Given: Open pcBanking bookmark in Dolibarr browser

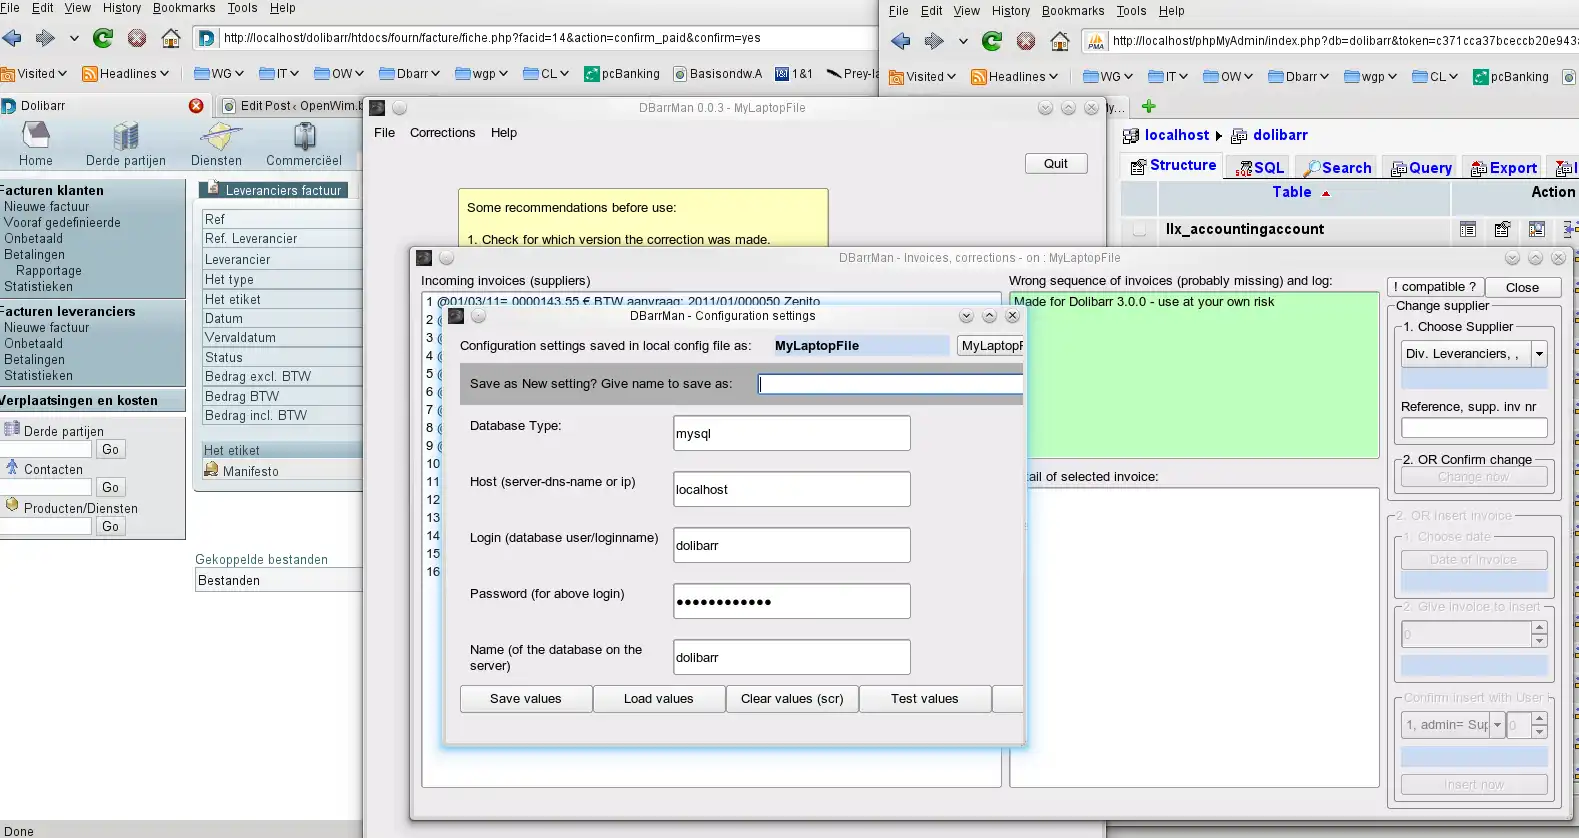Looking at the screenshot, I should [x=622, y=74].
